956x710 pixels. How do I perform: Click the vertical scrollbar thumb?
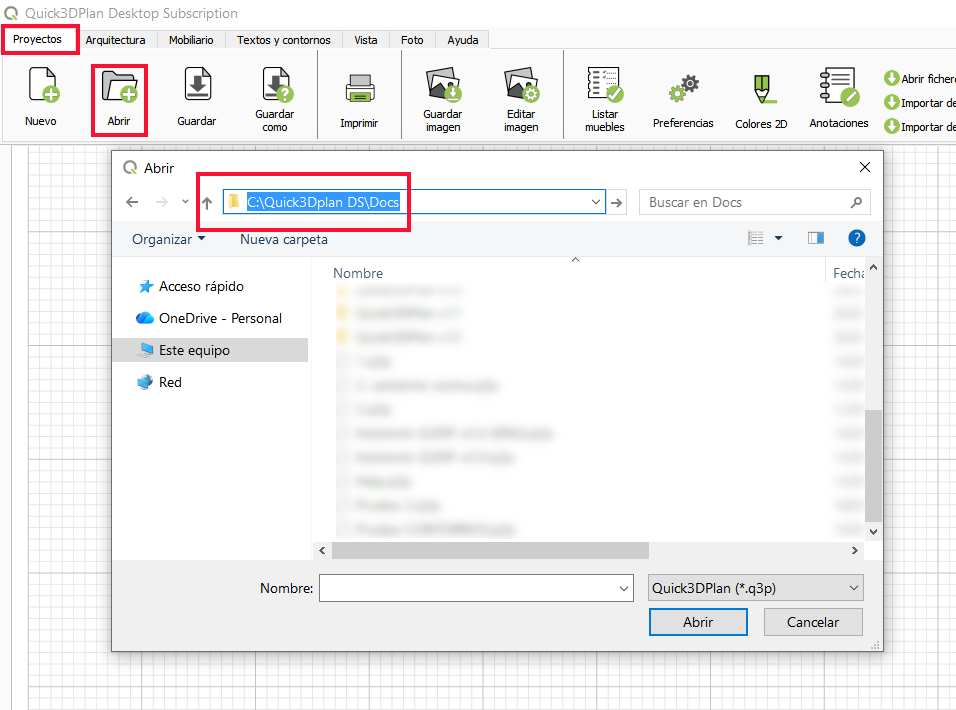pyautogui.click(x=873, y=466)
